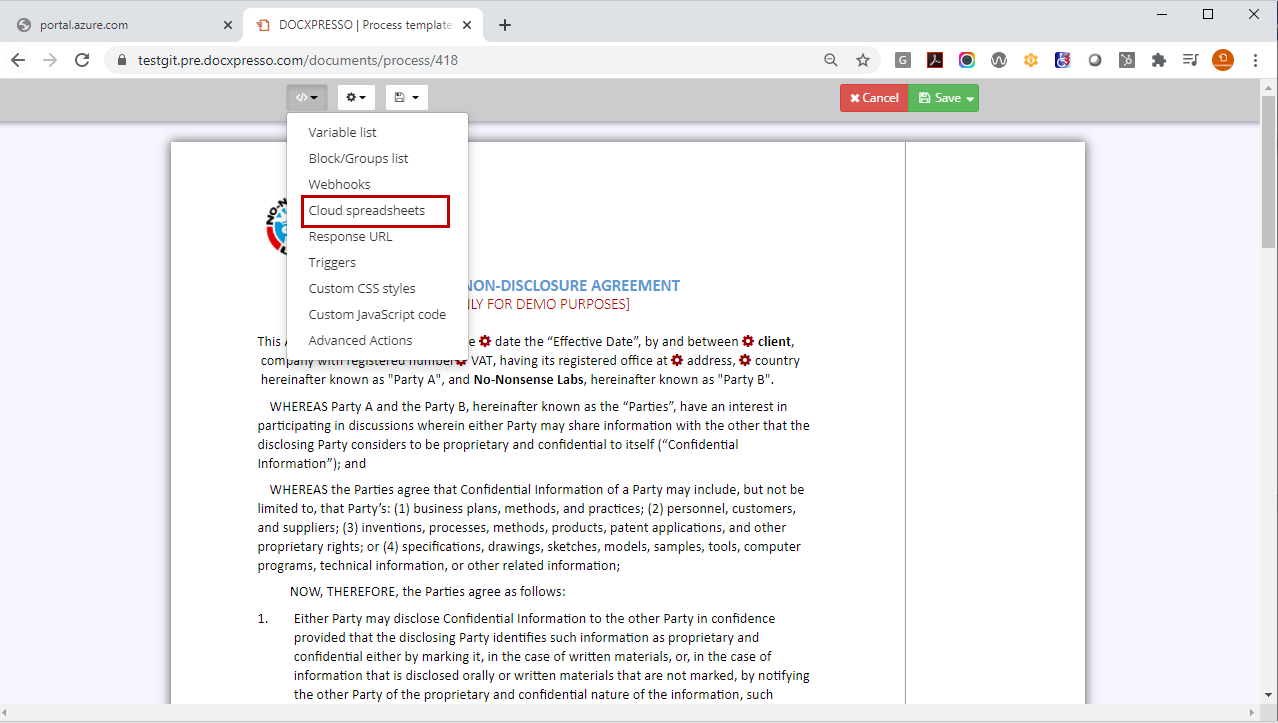The width and height of the screenshot is (1278, 723).
Task: Open the media controls icon
Action: (x=1190, y=60)
